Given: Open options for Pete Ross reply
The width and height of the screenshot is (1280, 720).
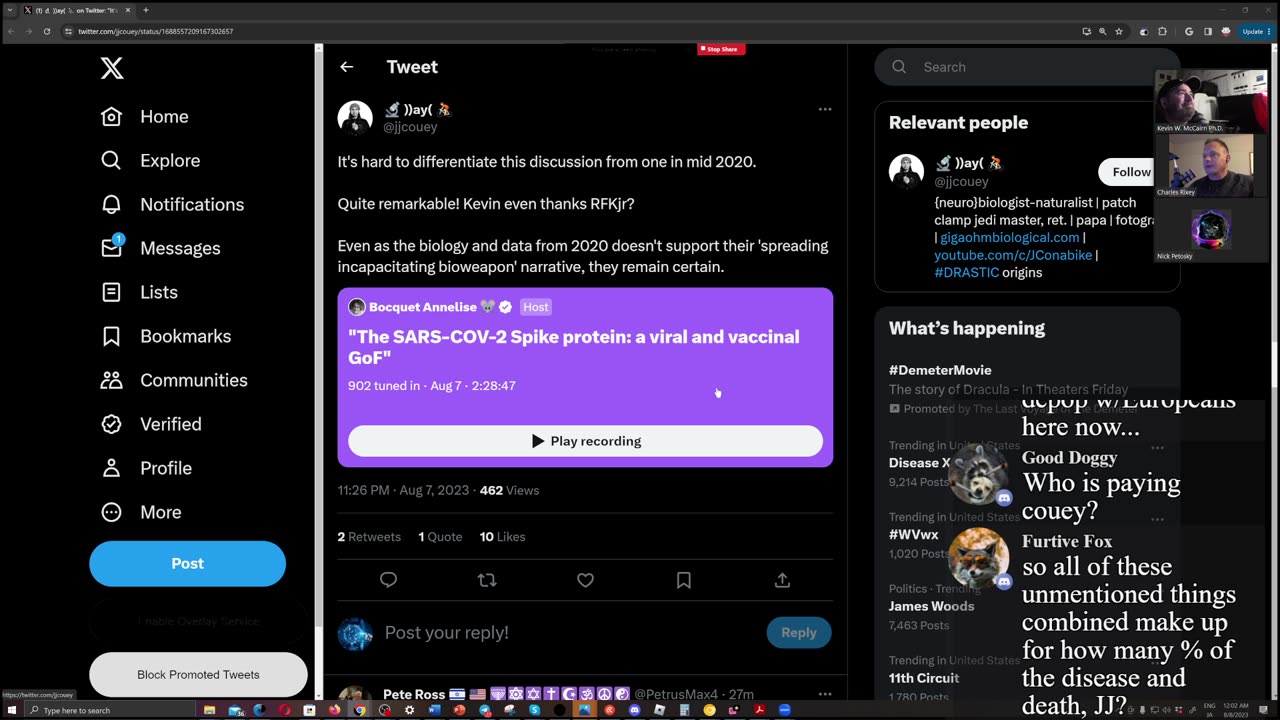Looking at the screenshot, I should [x=825, y=694].
